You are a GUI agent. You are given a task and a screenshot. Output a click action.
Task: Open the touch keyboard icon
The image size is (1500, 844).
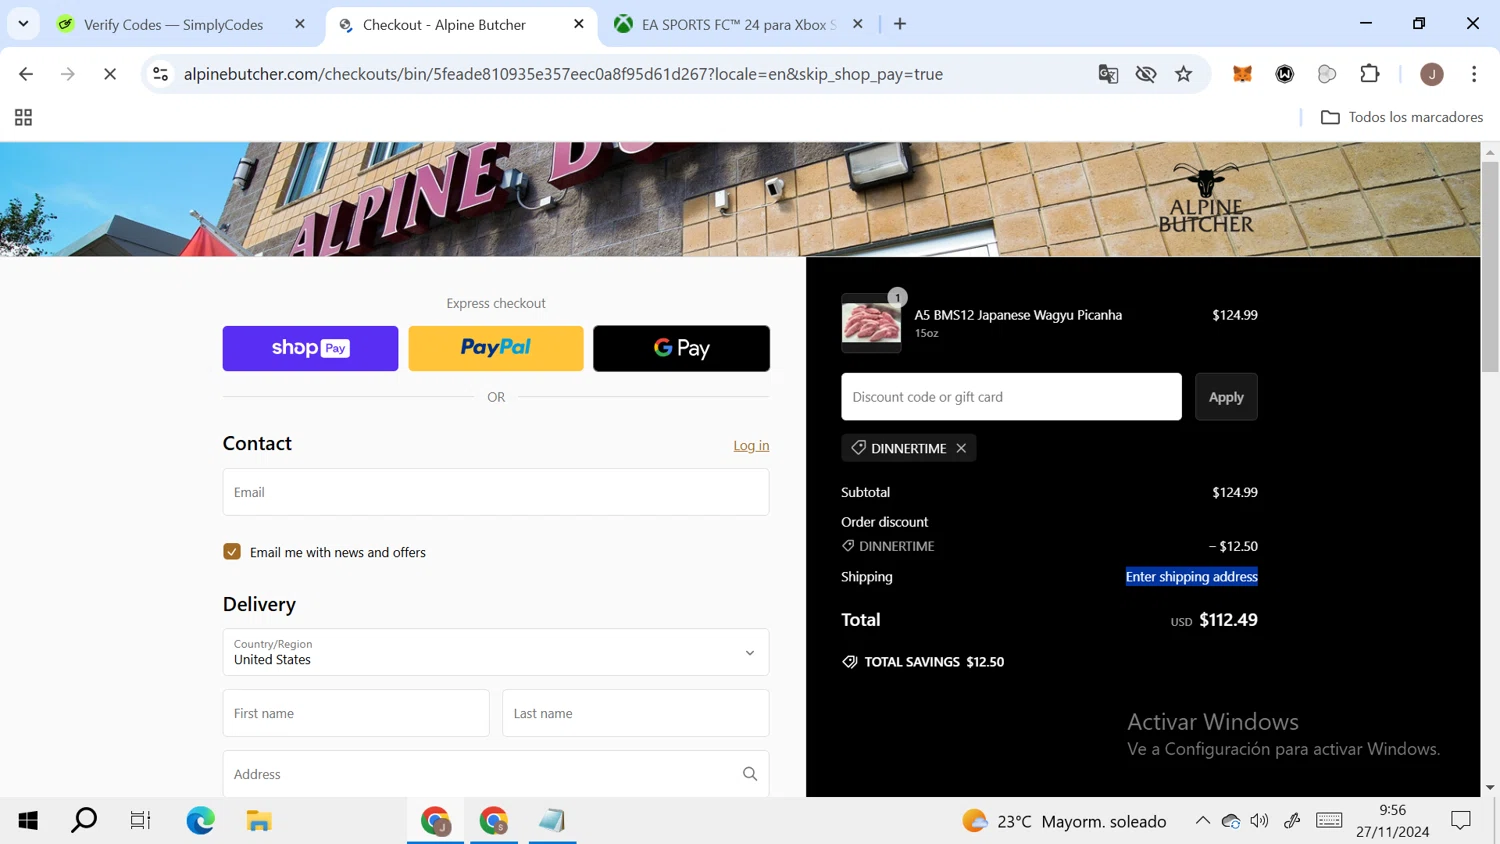(x=1329, y=821)
